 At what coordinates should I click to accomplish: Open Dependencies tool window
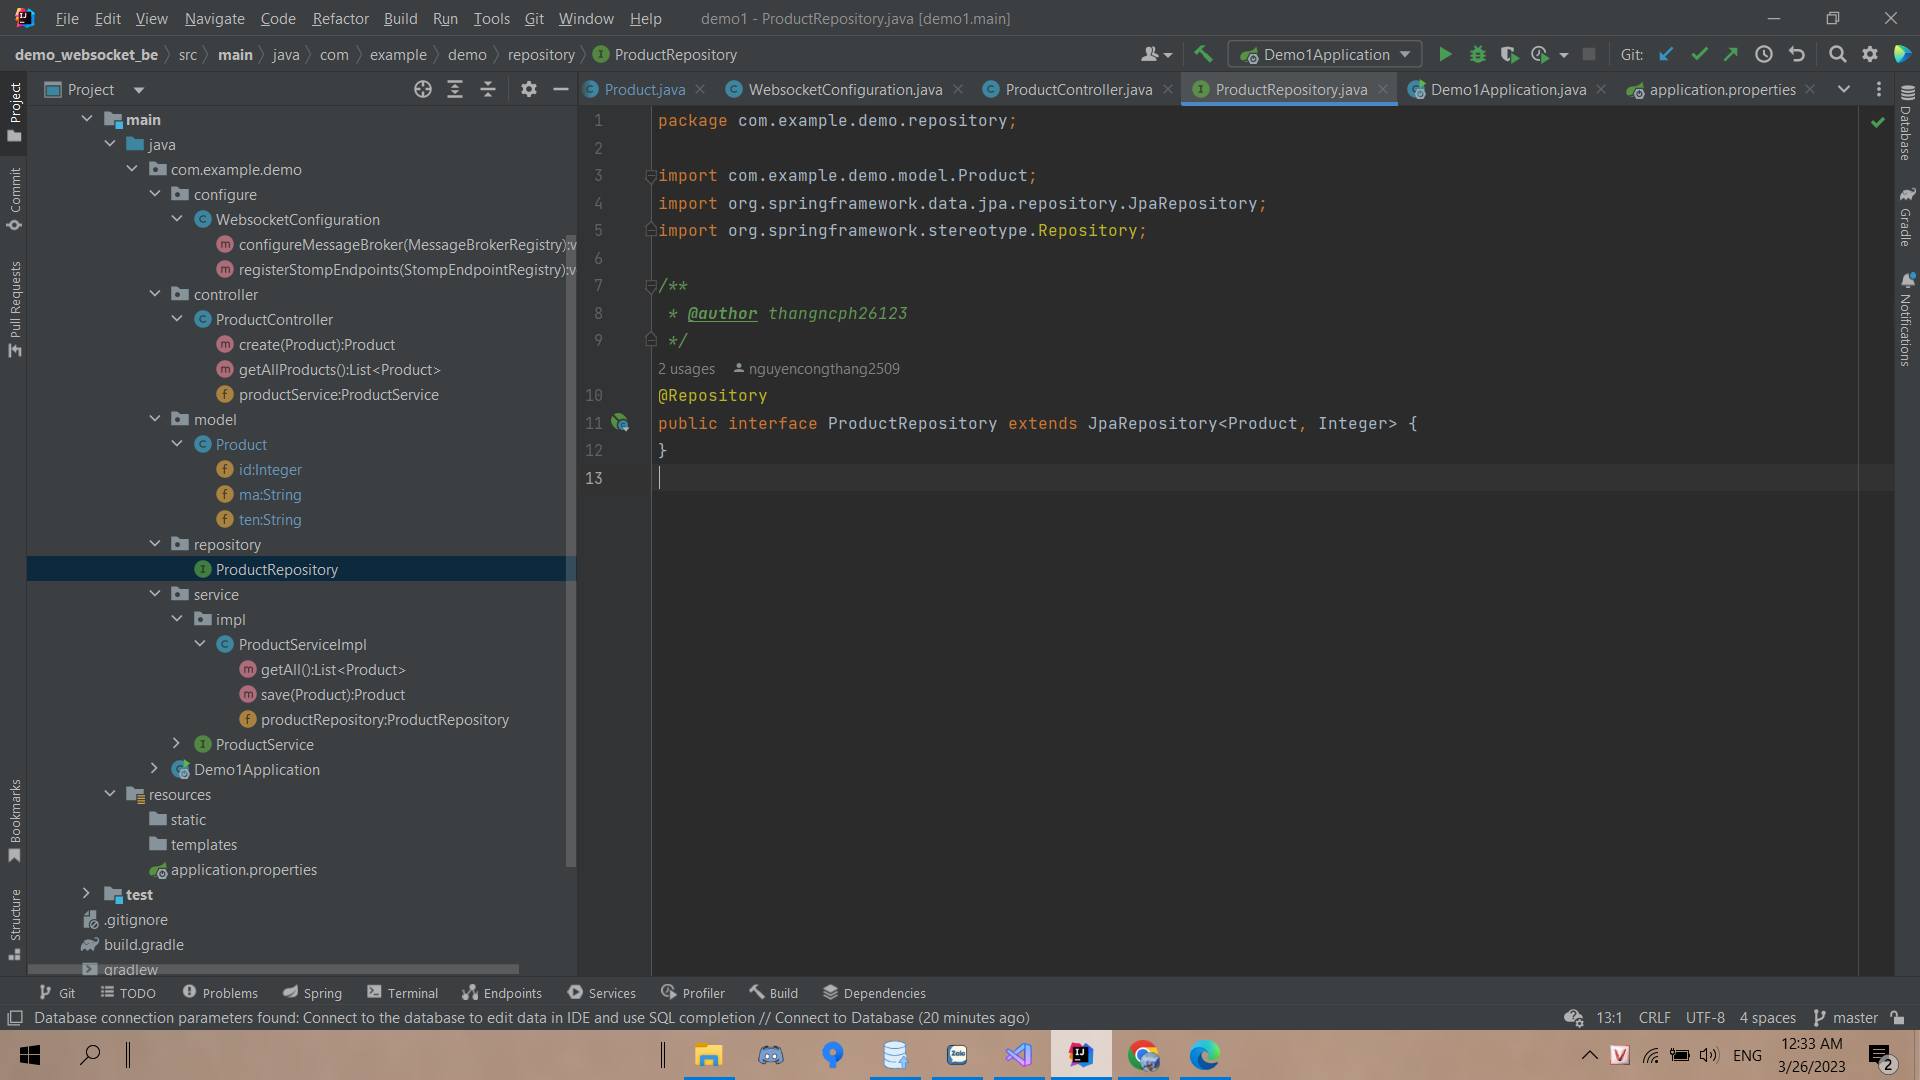pos(874,993)
